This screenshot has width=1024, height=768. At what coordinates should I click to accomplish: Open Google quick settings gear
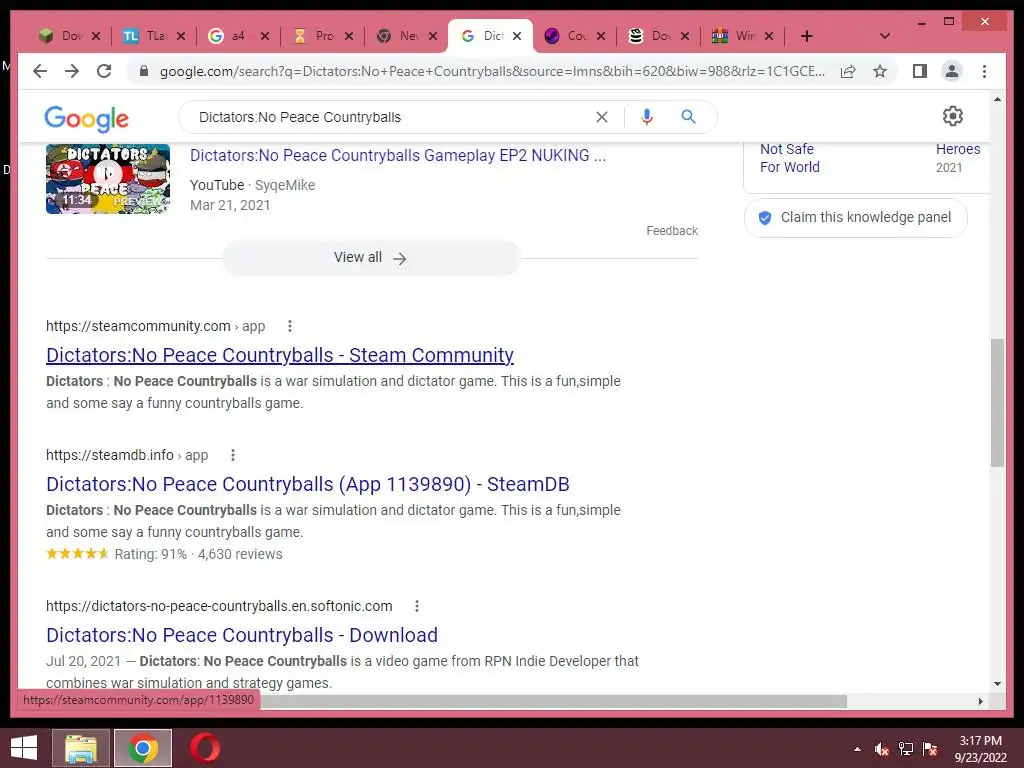point(952,116)
